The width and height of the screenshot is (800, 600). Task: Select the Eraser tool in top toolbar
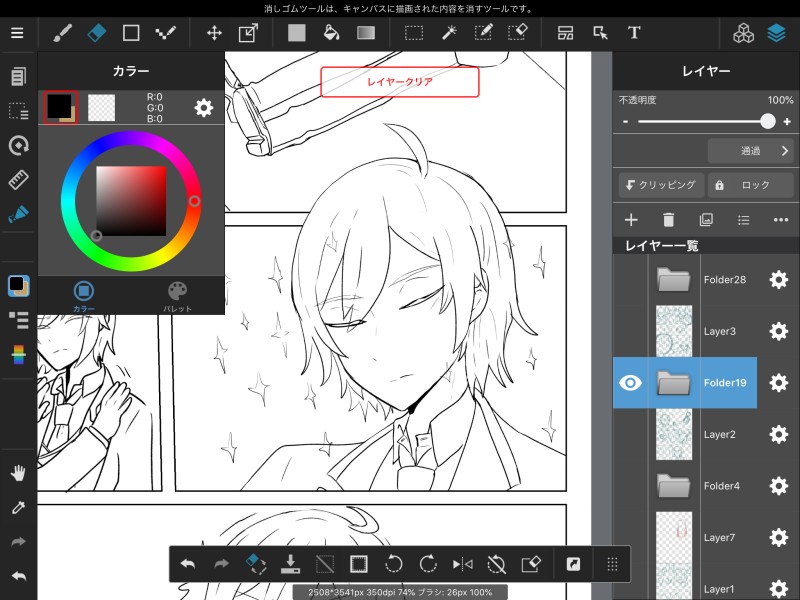(97, 33)
